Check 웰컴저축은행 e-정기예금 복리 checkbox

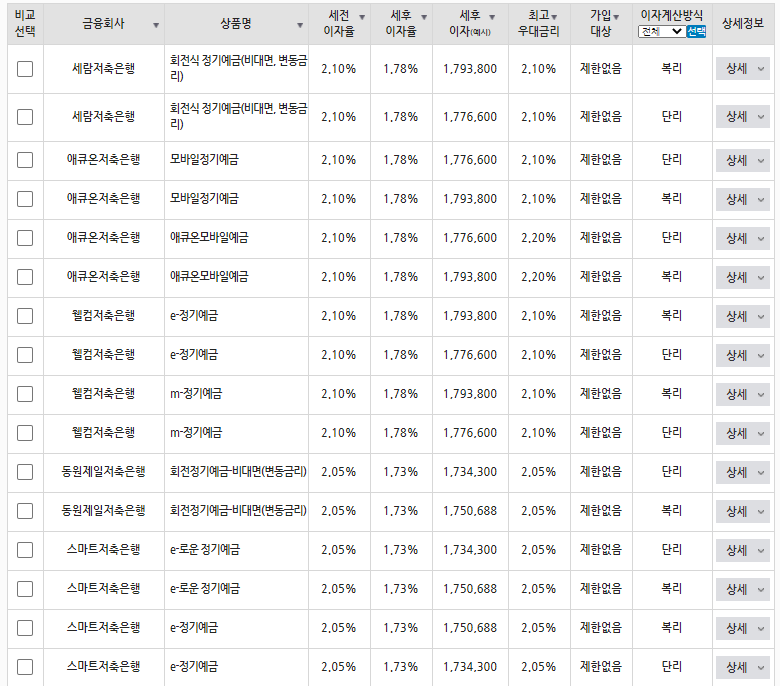[x=25, y=316]
